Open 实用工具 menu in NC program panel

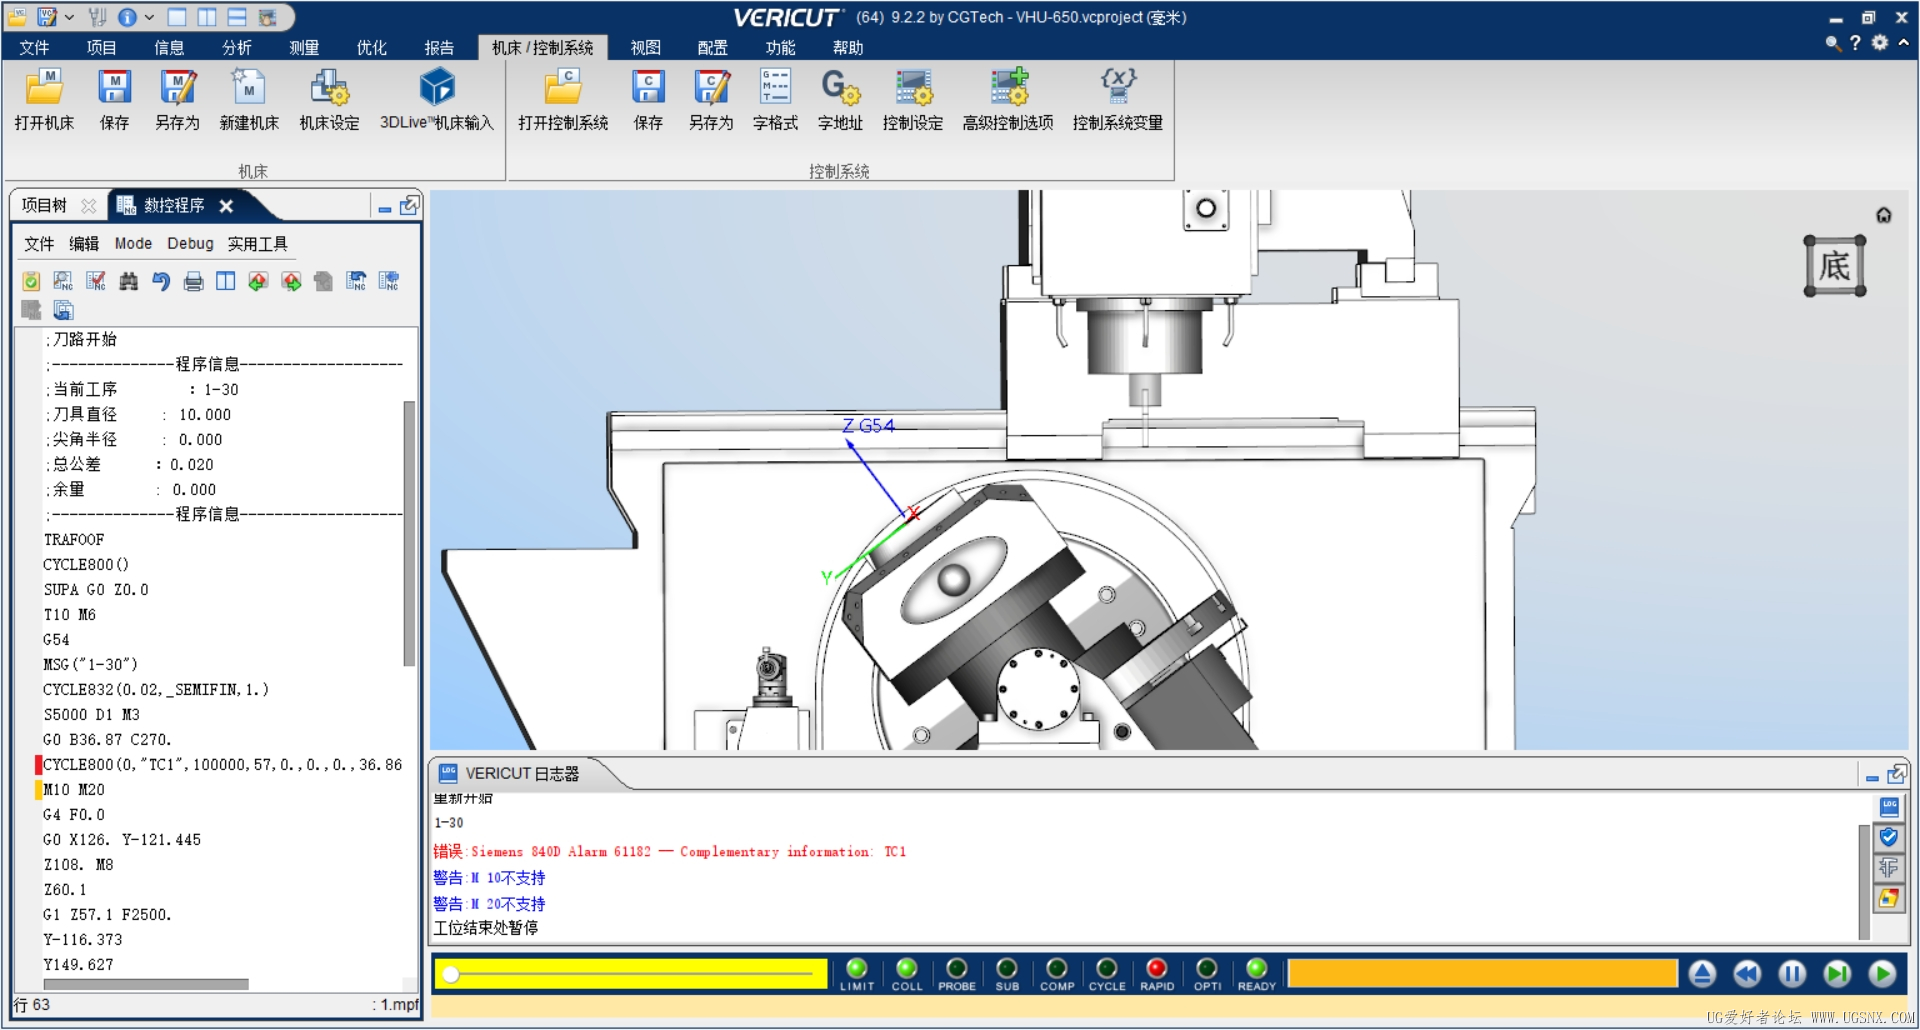pos(257,243)
